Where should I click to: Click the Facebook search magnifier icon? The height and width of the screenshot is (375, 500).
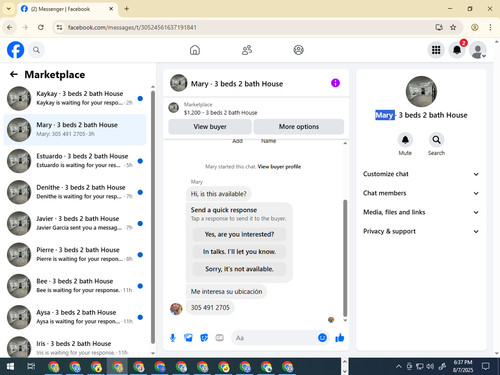click(x=36, y=50)
